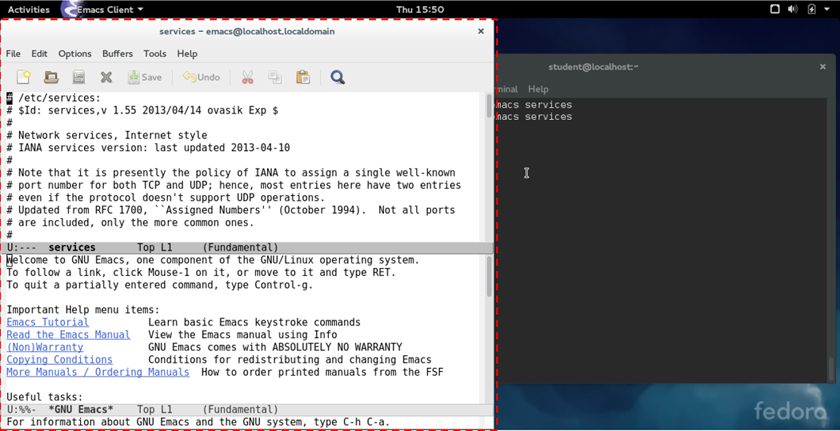Click the Open Directory (dired) toolbar icon
The width and height of the screenshot is (840, 431).
coord(78,77)
